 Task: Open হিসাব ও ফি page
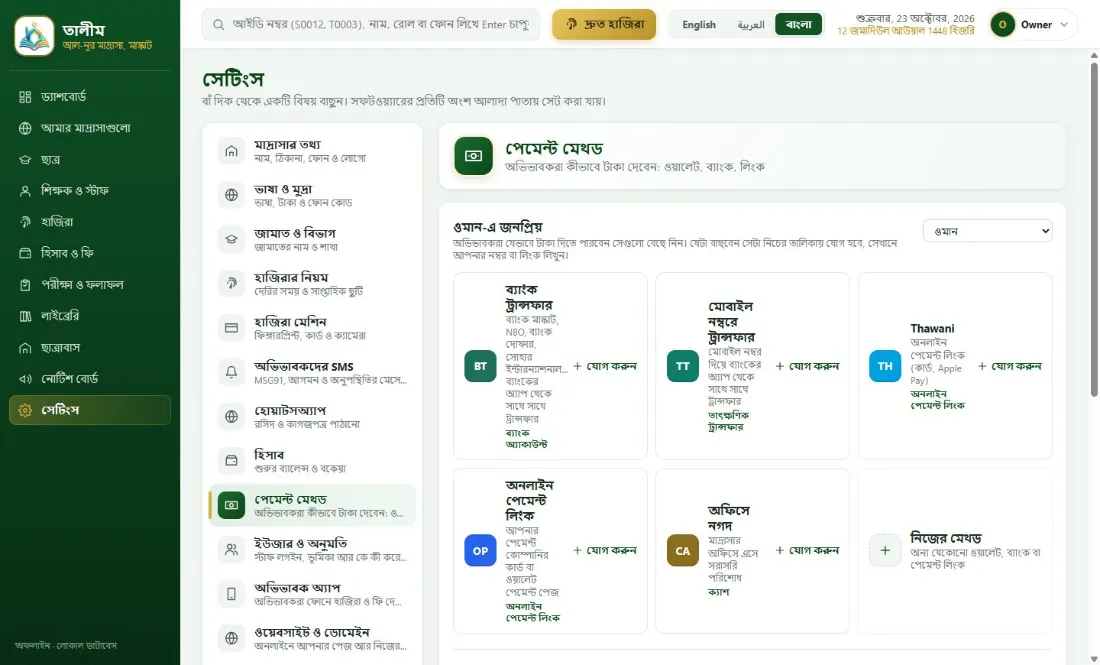click(x=90, y=253)
